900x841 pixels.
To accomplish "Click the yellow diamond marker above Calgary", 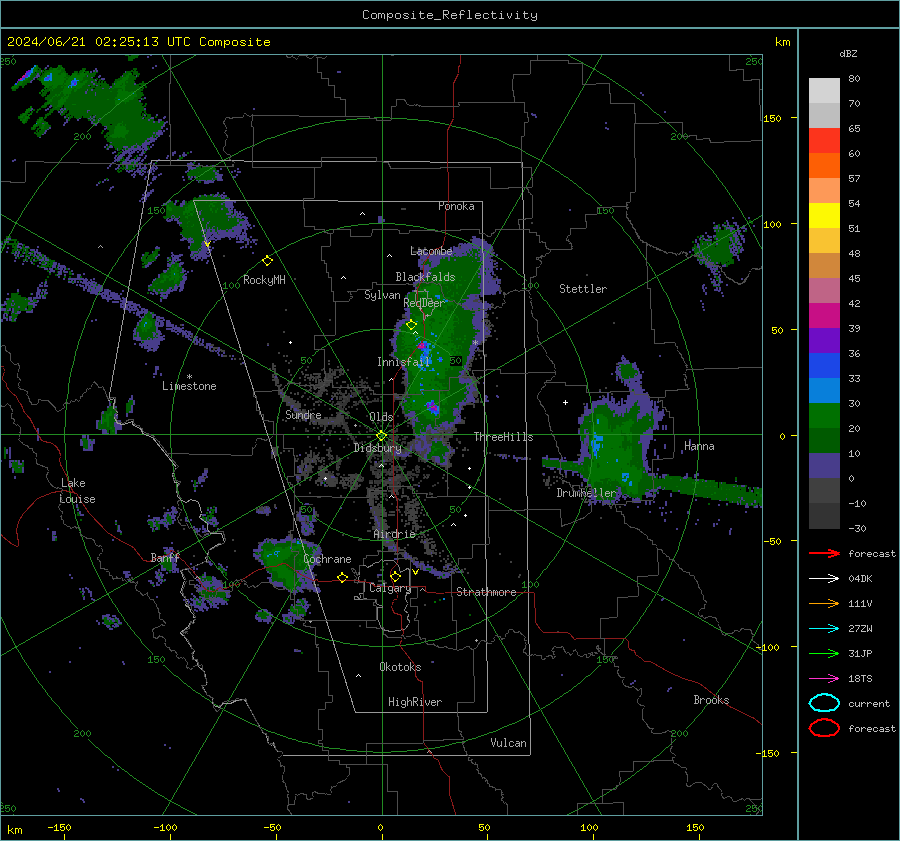I will point(395,576).
